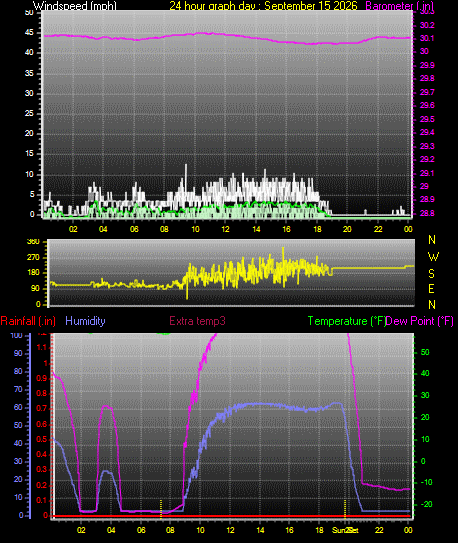Click the Windspeed (mph) title label
The width and height of the screenshot is (458, 543).
point(75,5)
